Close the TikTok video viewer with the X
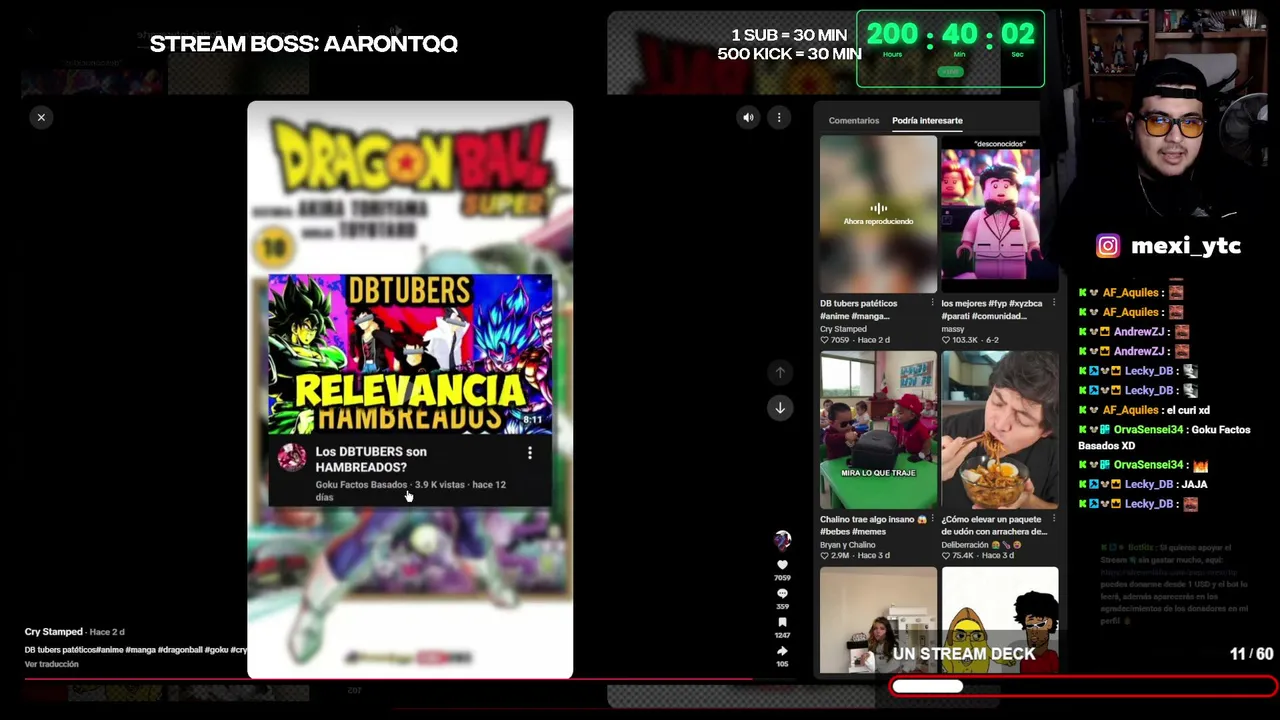The width and height of the screenshot is (1280, 720). (x=41, y=118)
